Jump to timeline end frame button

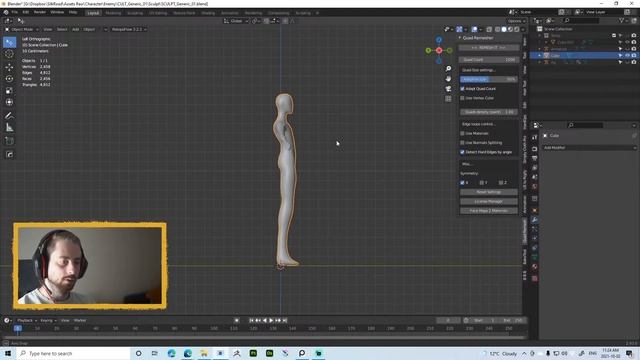tap(285, 320)
